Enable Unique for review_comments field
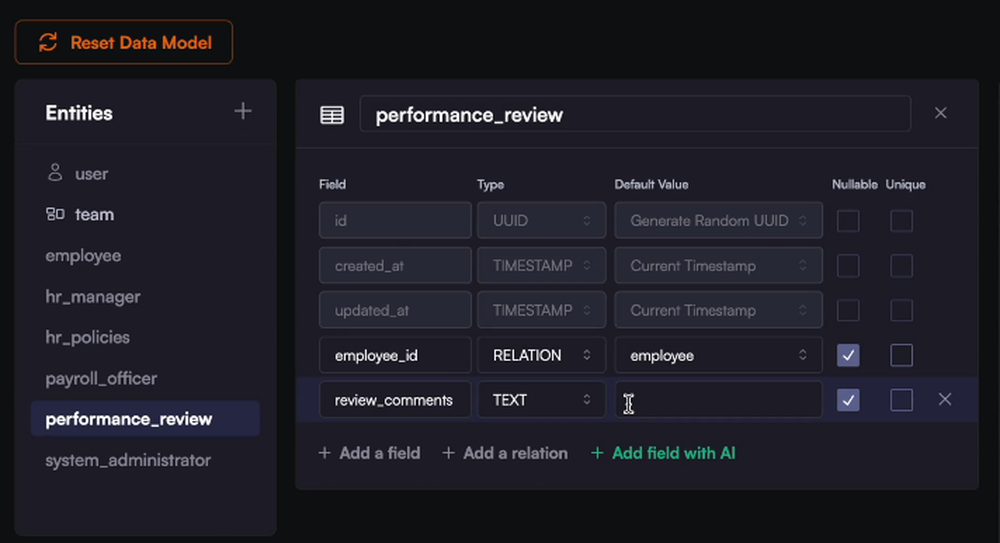Viewport: 1000px width, 543px height. (901, 400)
